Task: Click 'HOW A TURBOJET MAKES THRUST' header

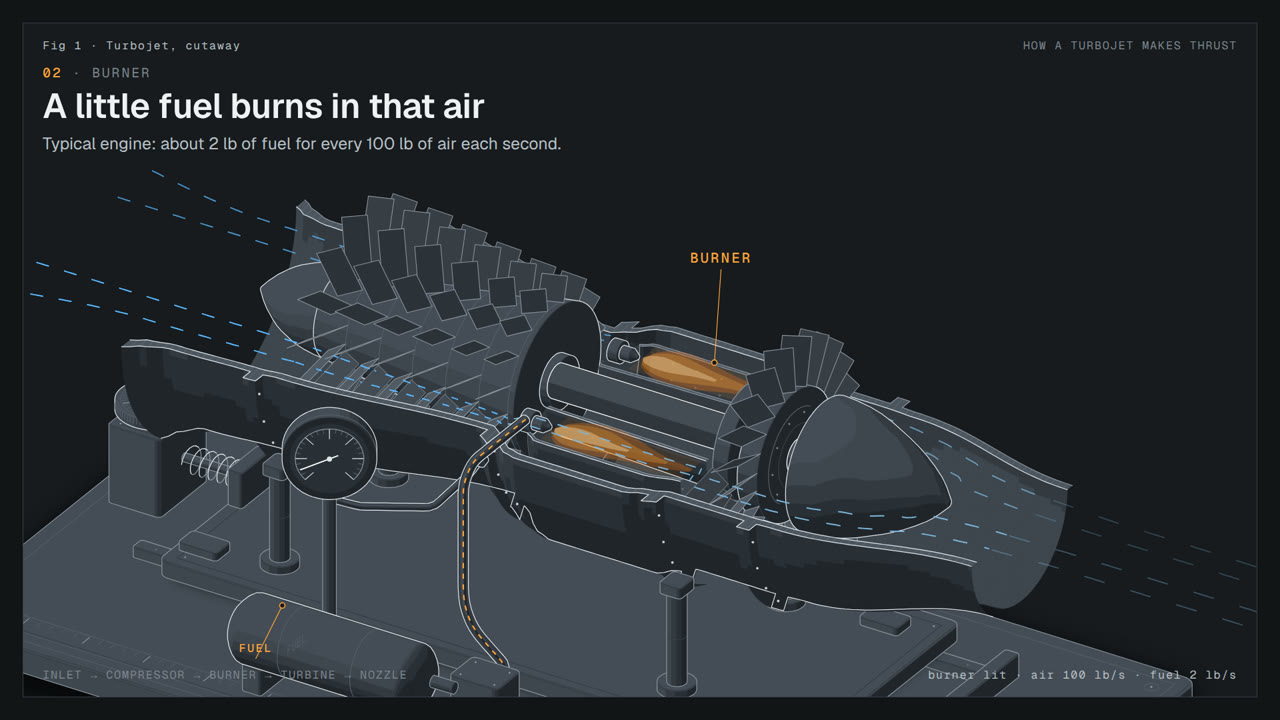Action: coord(1130,46)
